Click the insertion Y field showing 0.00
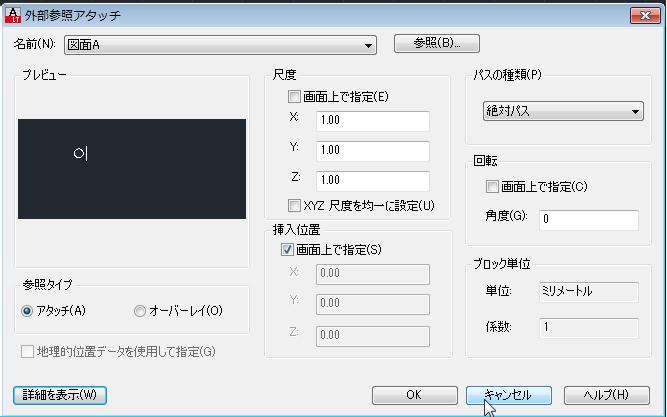 click(373, 304)
